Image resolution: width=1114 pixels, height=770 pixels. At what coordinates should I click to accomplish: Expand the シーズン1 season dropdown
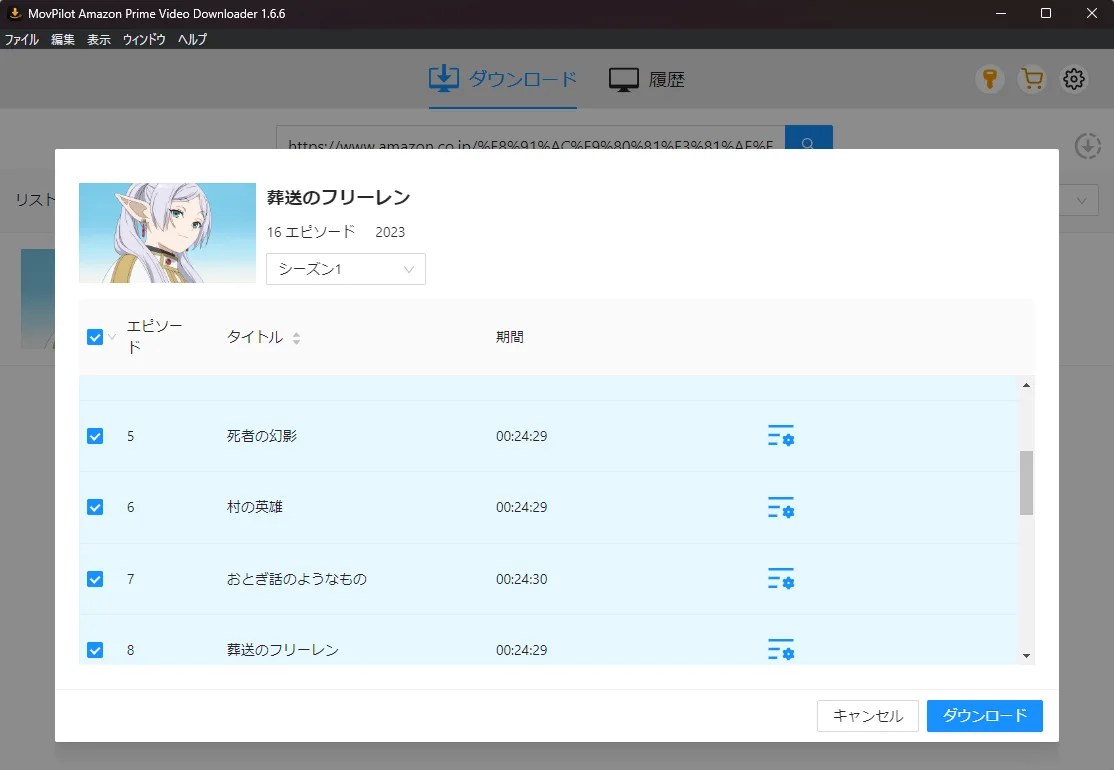(346, 269)
